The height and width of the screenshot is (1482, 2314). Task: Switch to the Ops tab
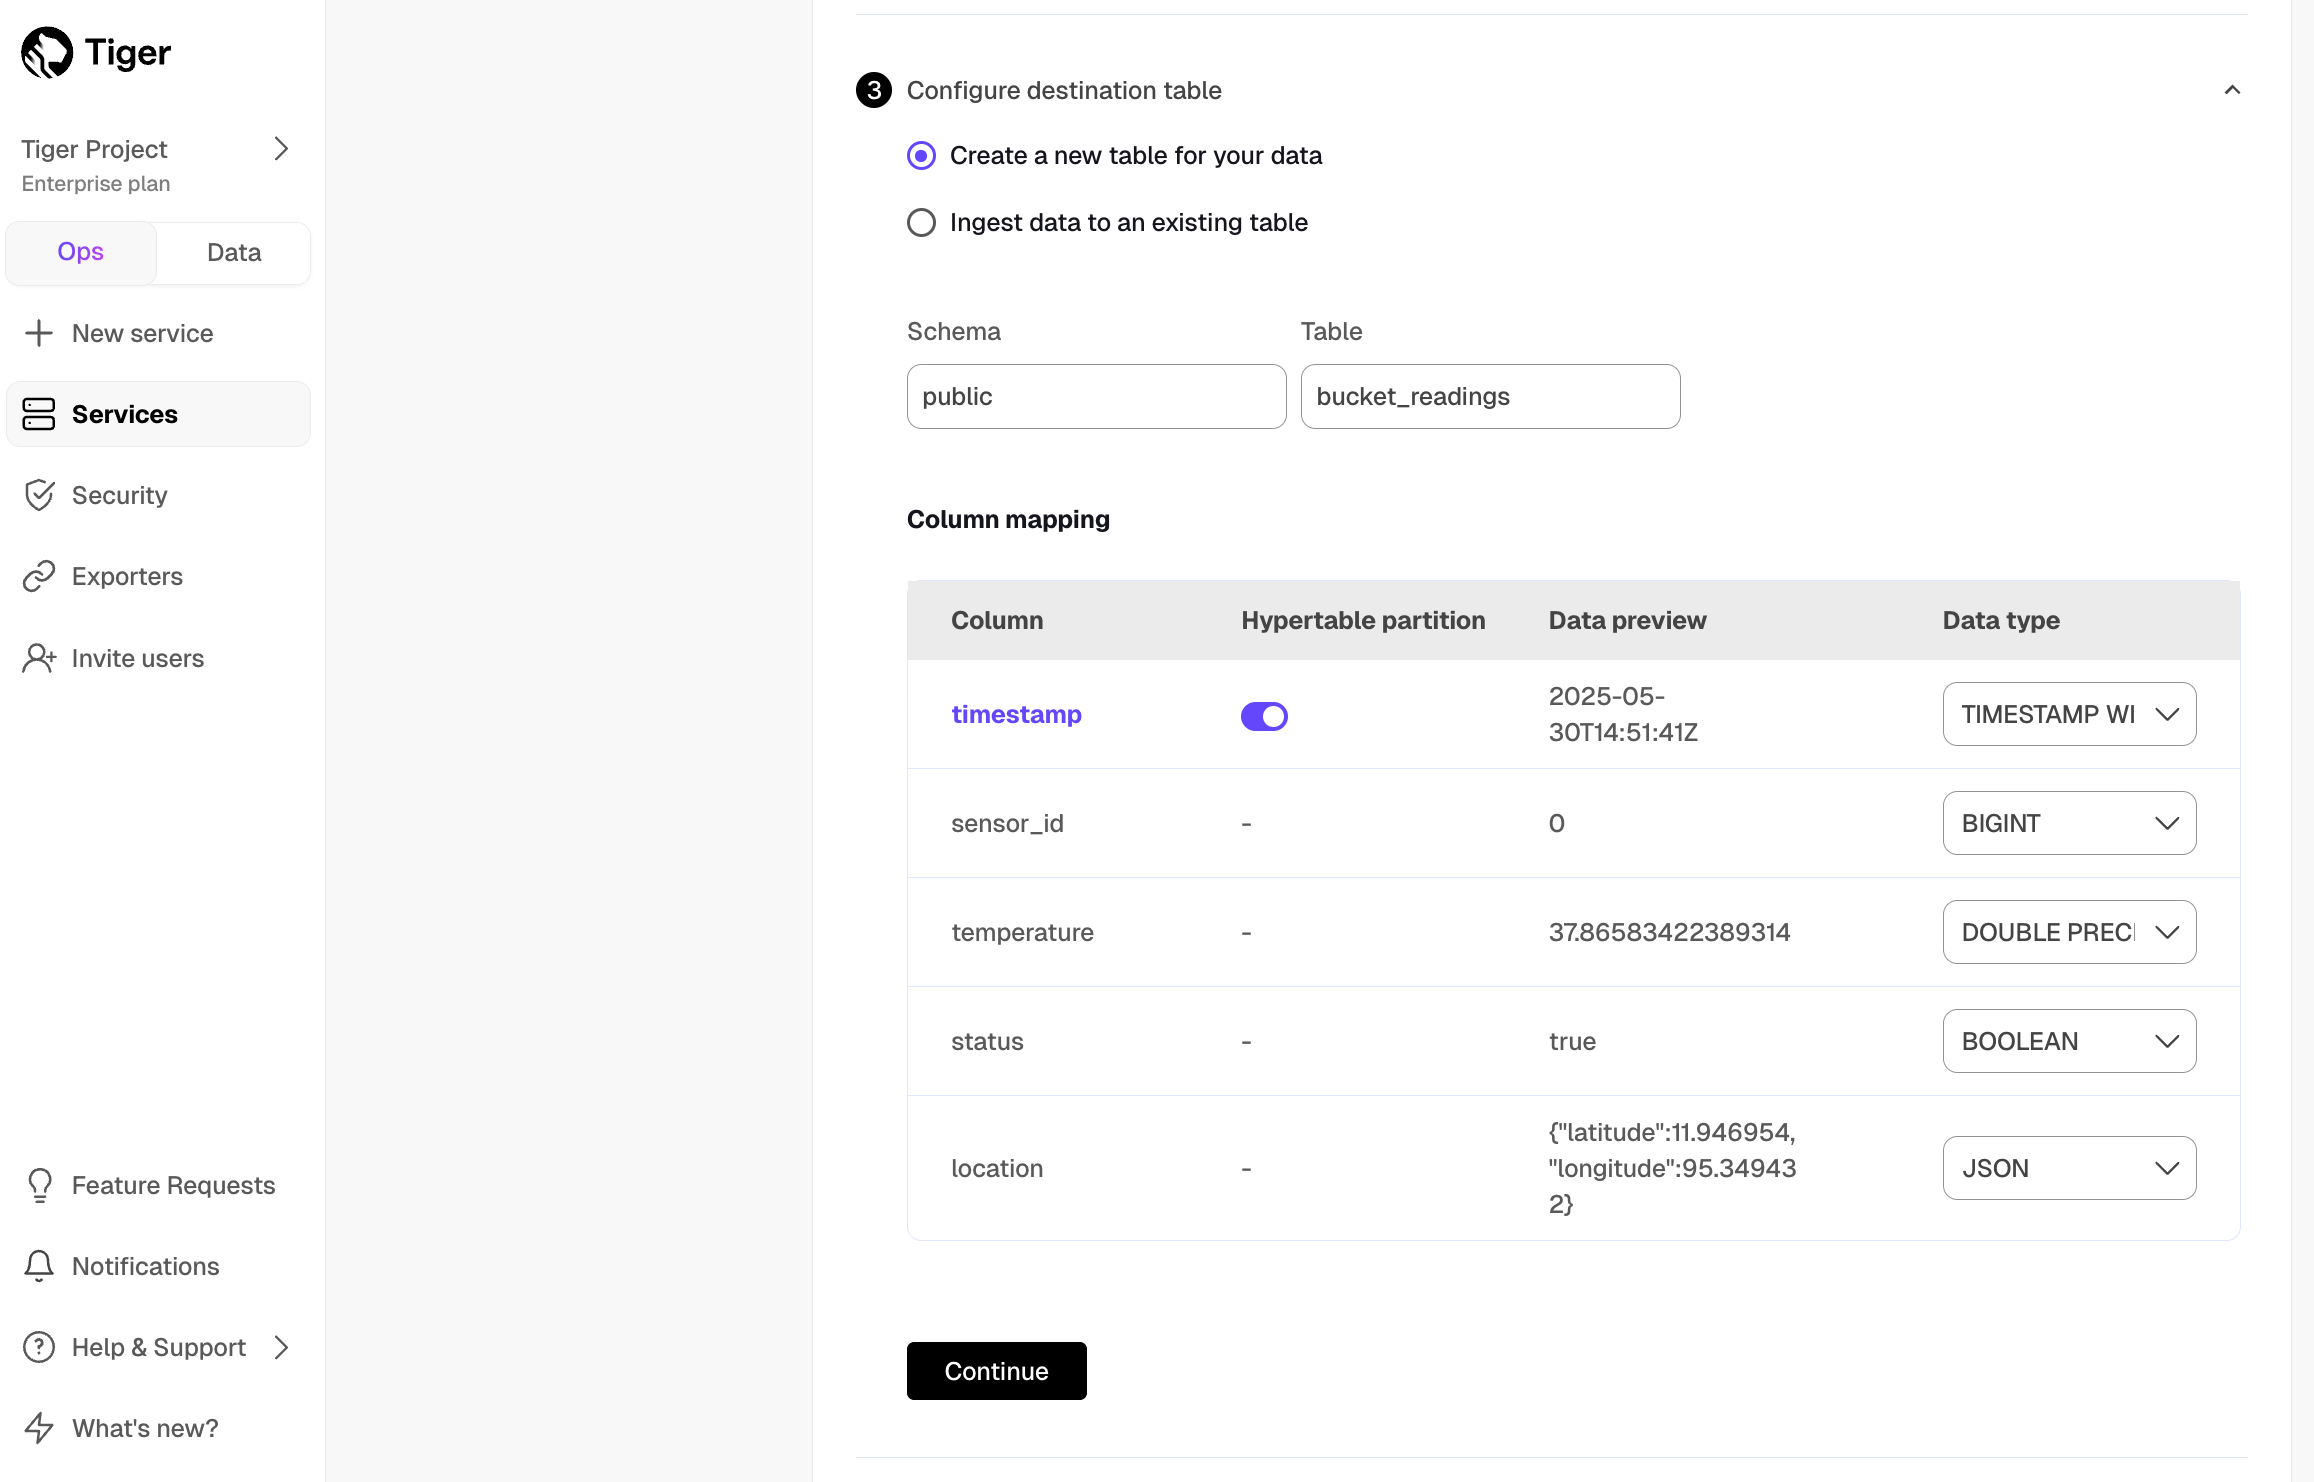80,252
